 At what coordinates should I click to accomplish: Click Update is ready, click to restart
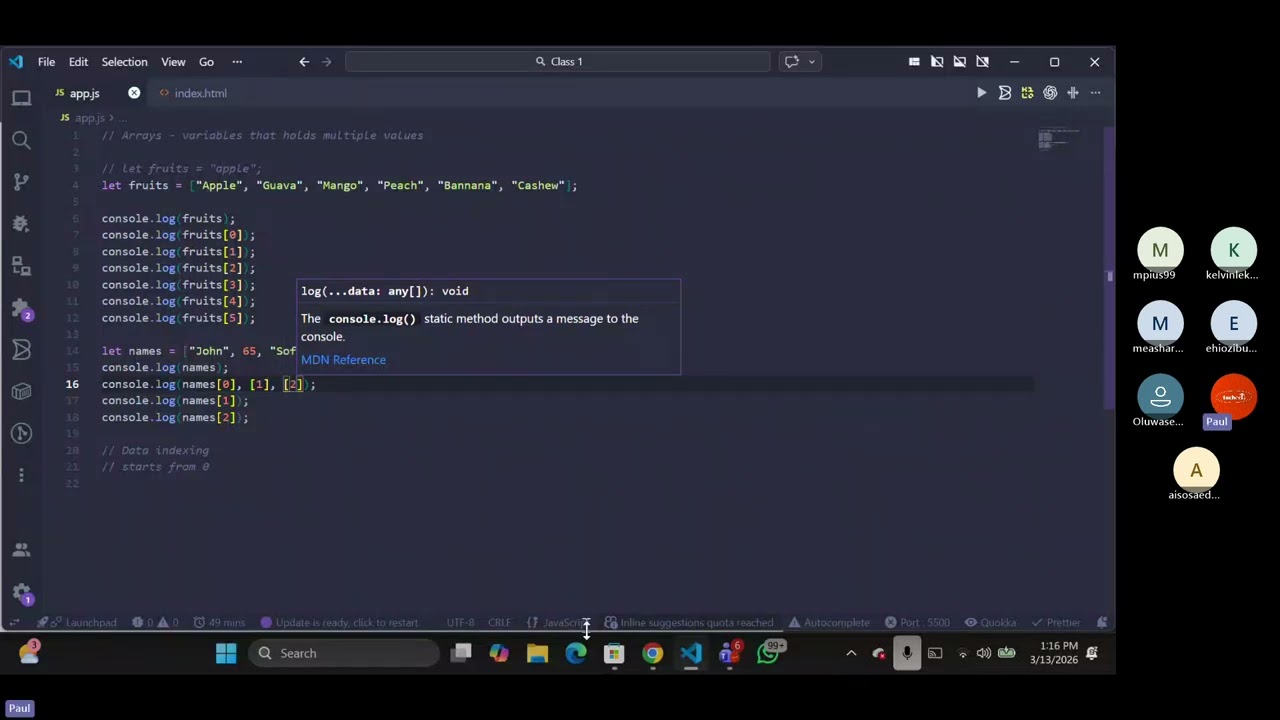coord(338,623)
